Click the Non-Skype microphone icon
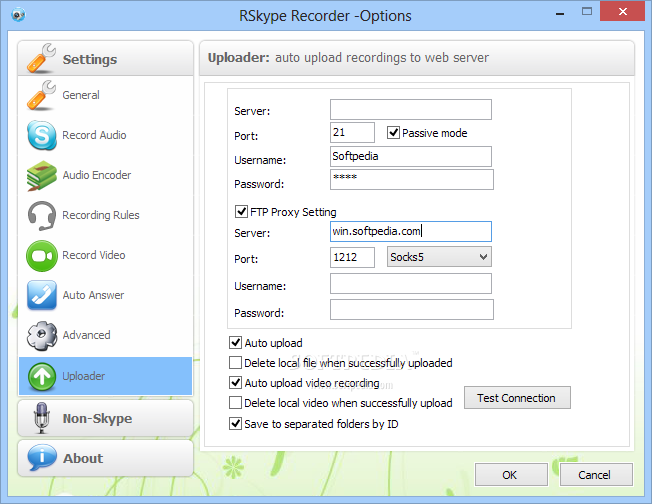 click(x=42, y=418)
